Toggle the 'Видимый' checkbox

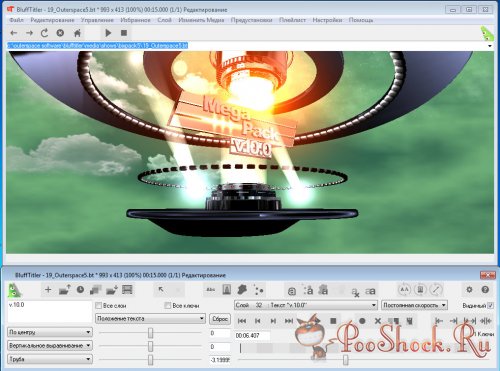[x=490, y=305]
